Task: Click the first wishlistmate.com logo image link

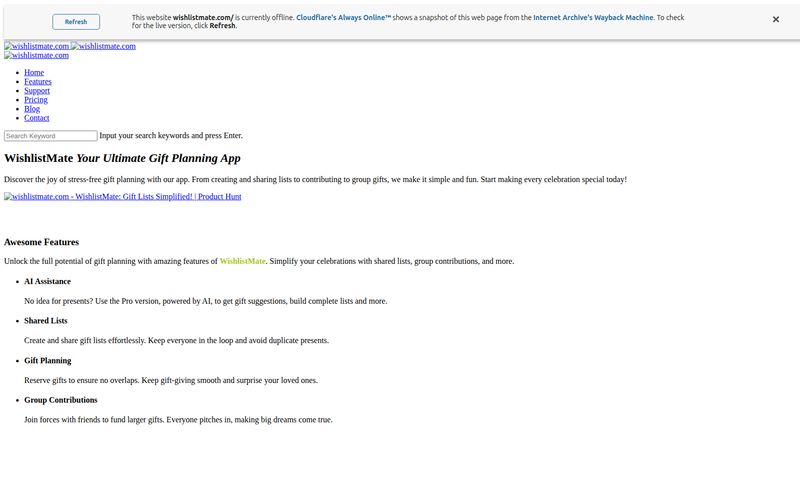Action: point(36,46)
